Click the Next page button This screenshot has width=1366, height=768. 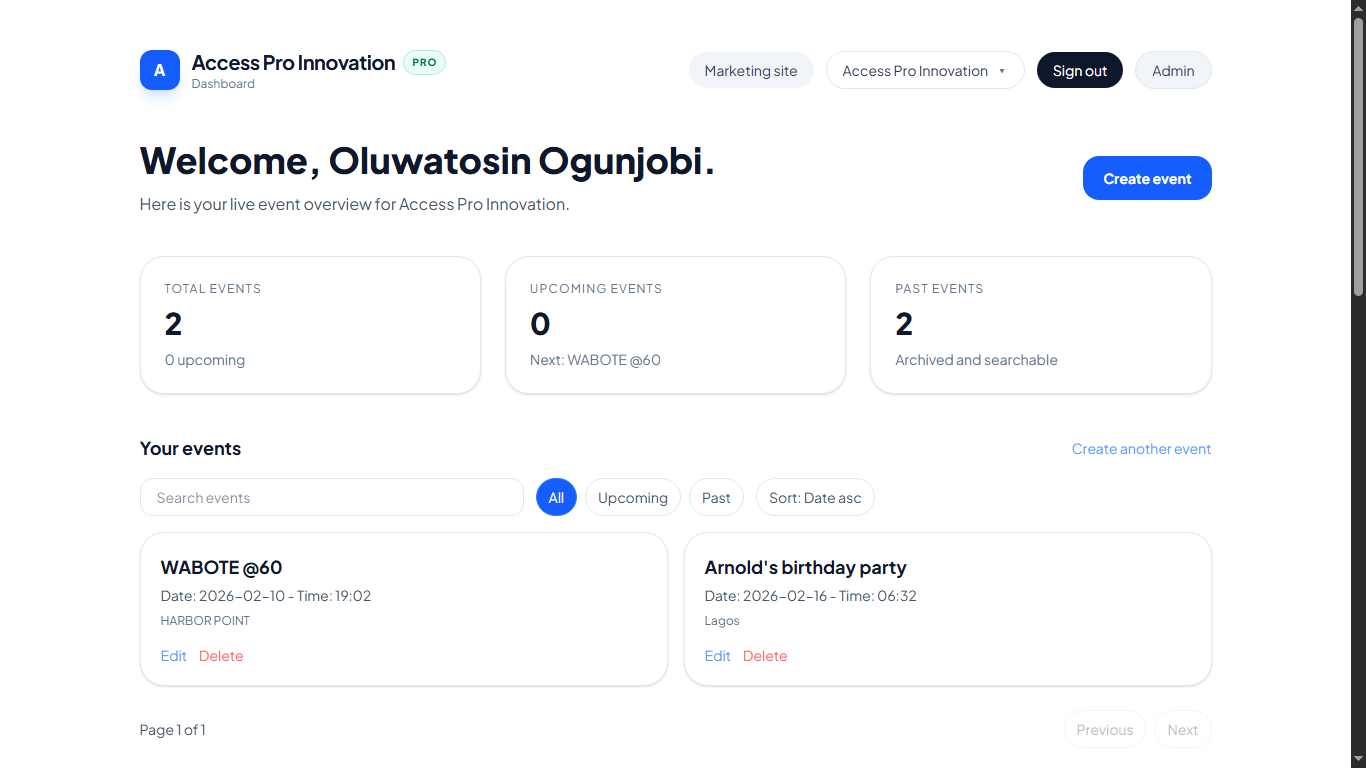pyautogui.click(x=1182, y=730)
